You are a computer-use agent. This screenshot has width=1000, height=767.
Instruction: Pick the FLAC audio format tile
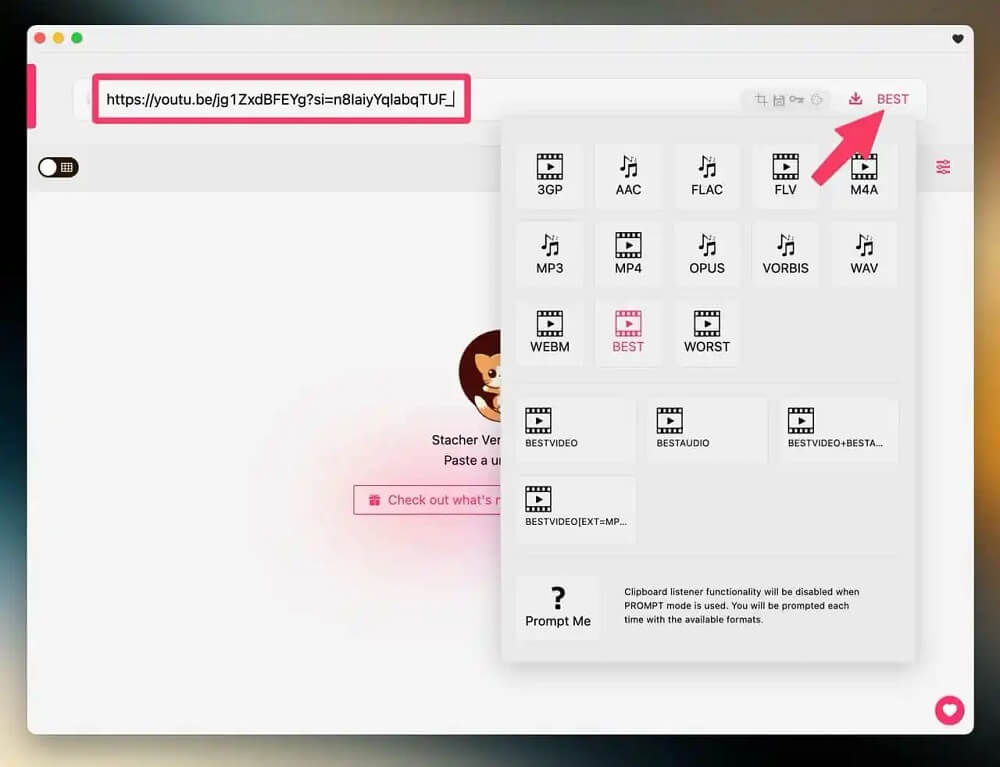click(707, 175)
